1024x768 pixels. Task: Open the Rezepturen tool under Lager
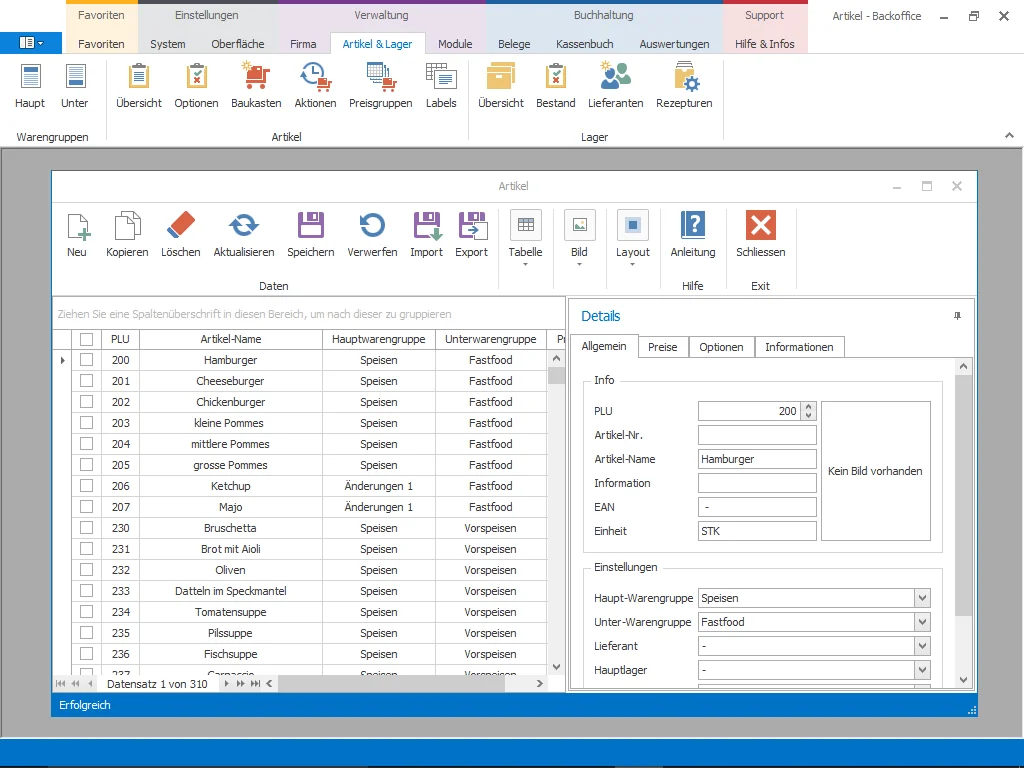pos(684,85)
